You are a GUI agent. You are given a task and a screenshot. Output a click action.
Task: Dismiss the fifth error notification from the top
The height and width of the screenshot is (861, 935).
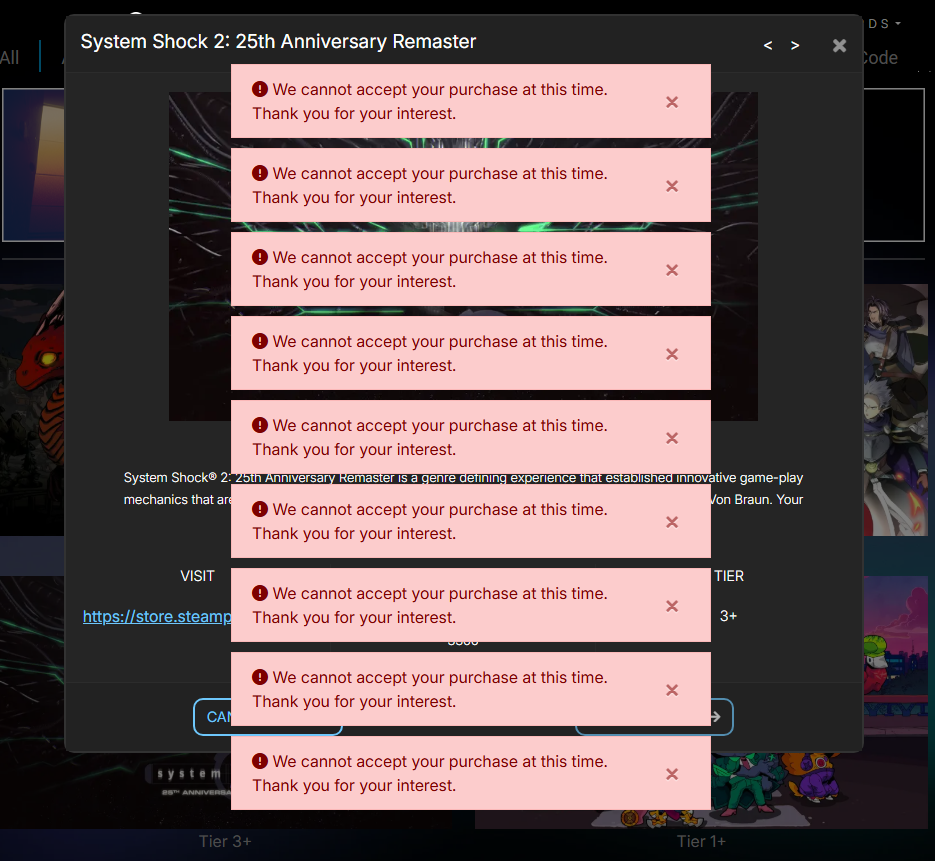672,438
